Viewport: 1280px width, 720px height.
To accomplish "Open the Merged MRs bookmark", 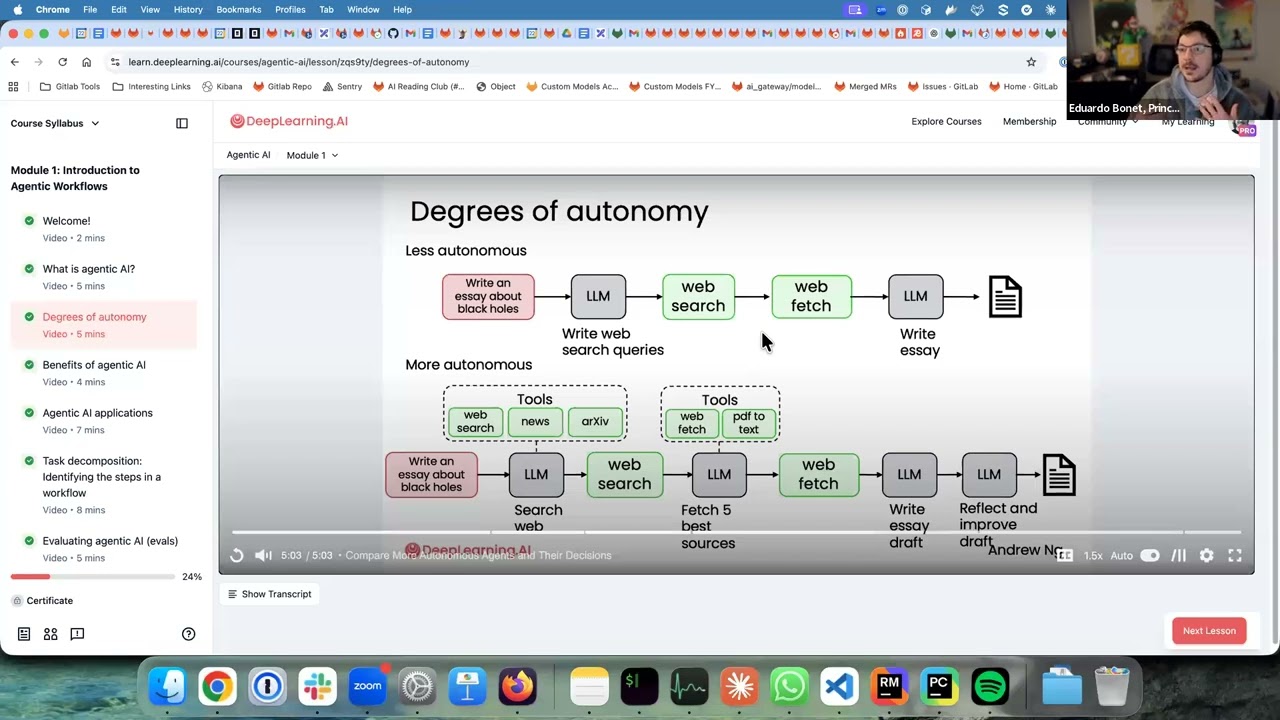I will [865, 87].
